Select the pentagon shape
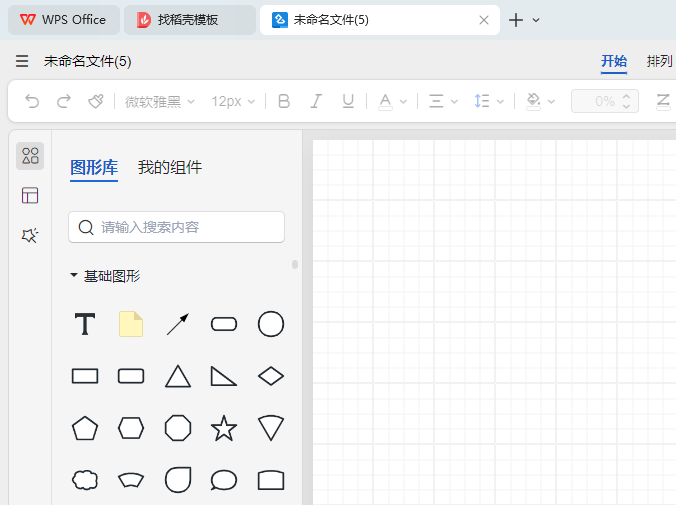This screenshot has width=676, height=505. click(x=85, y=428)
